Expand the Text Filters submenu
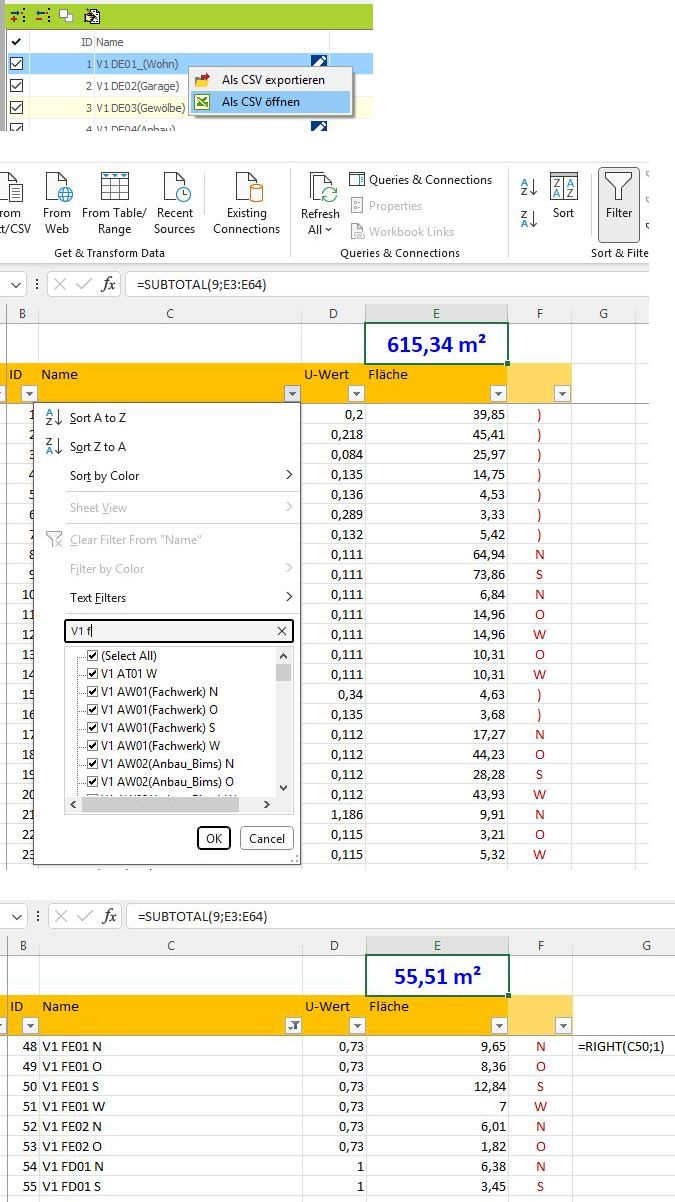 [180, 598]
